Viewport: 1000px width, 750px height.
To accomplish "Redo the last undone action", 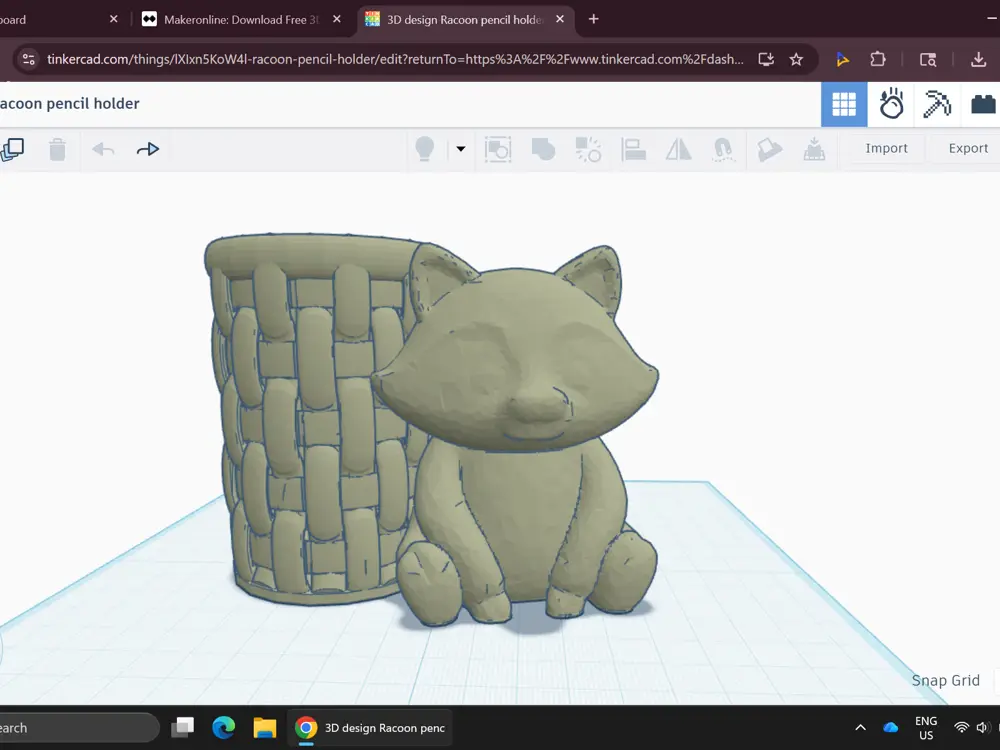I will (x=148, y=149).
